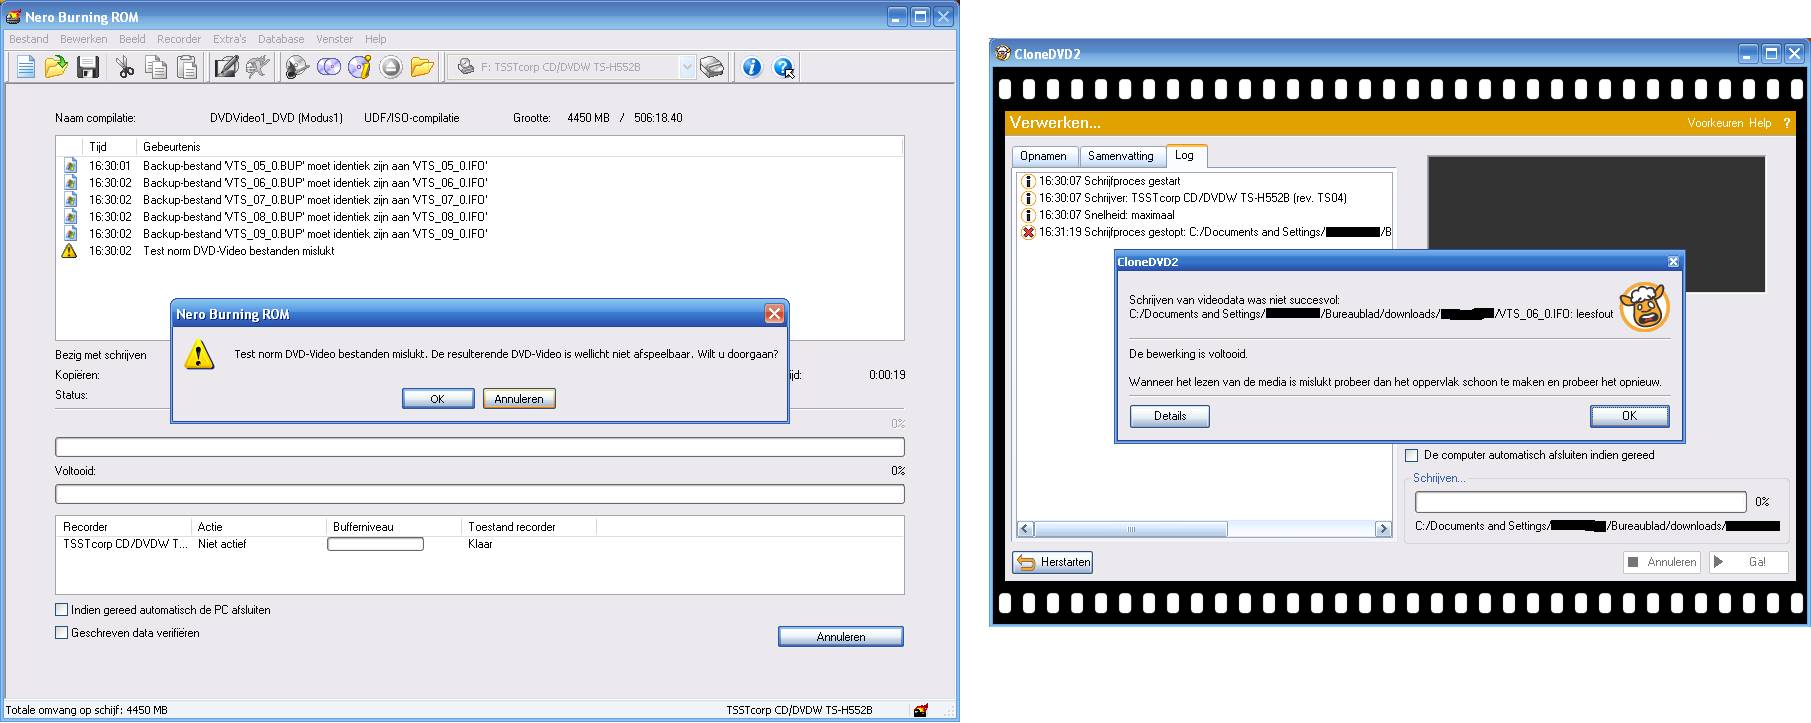Open the Bewerken menu
Viewport: 1811px width, 723px height.
coord(84,39)
